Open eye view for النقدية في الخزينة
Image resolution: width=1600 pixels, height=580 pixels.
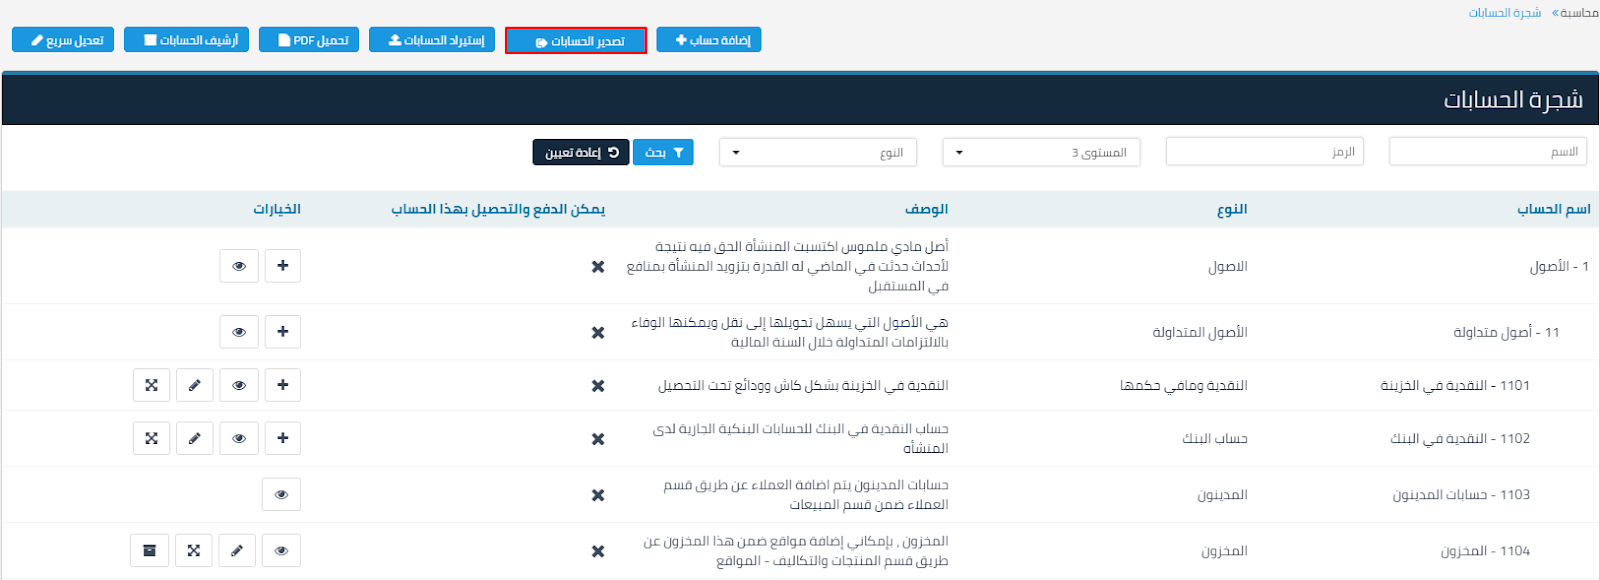pos(239,385)
